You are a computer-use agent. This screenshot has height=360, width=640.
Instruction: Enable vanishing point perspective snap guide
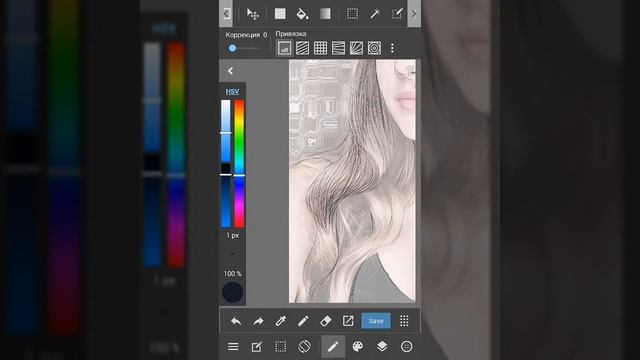[x=338, y=48]
